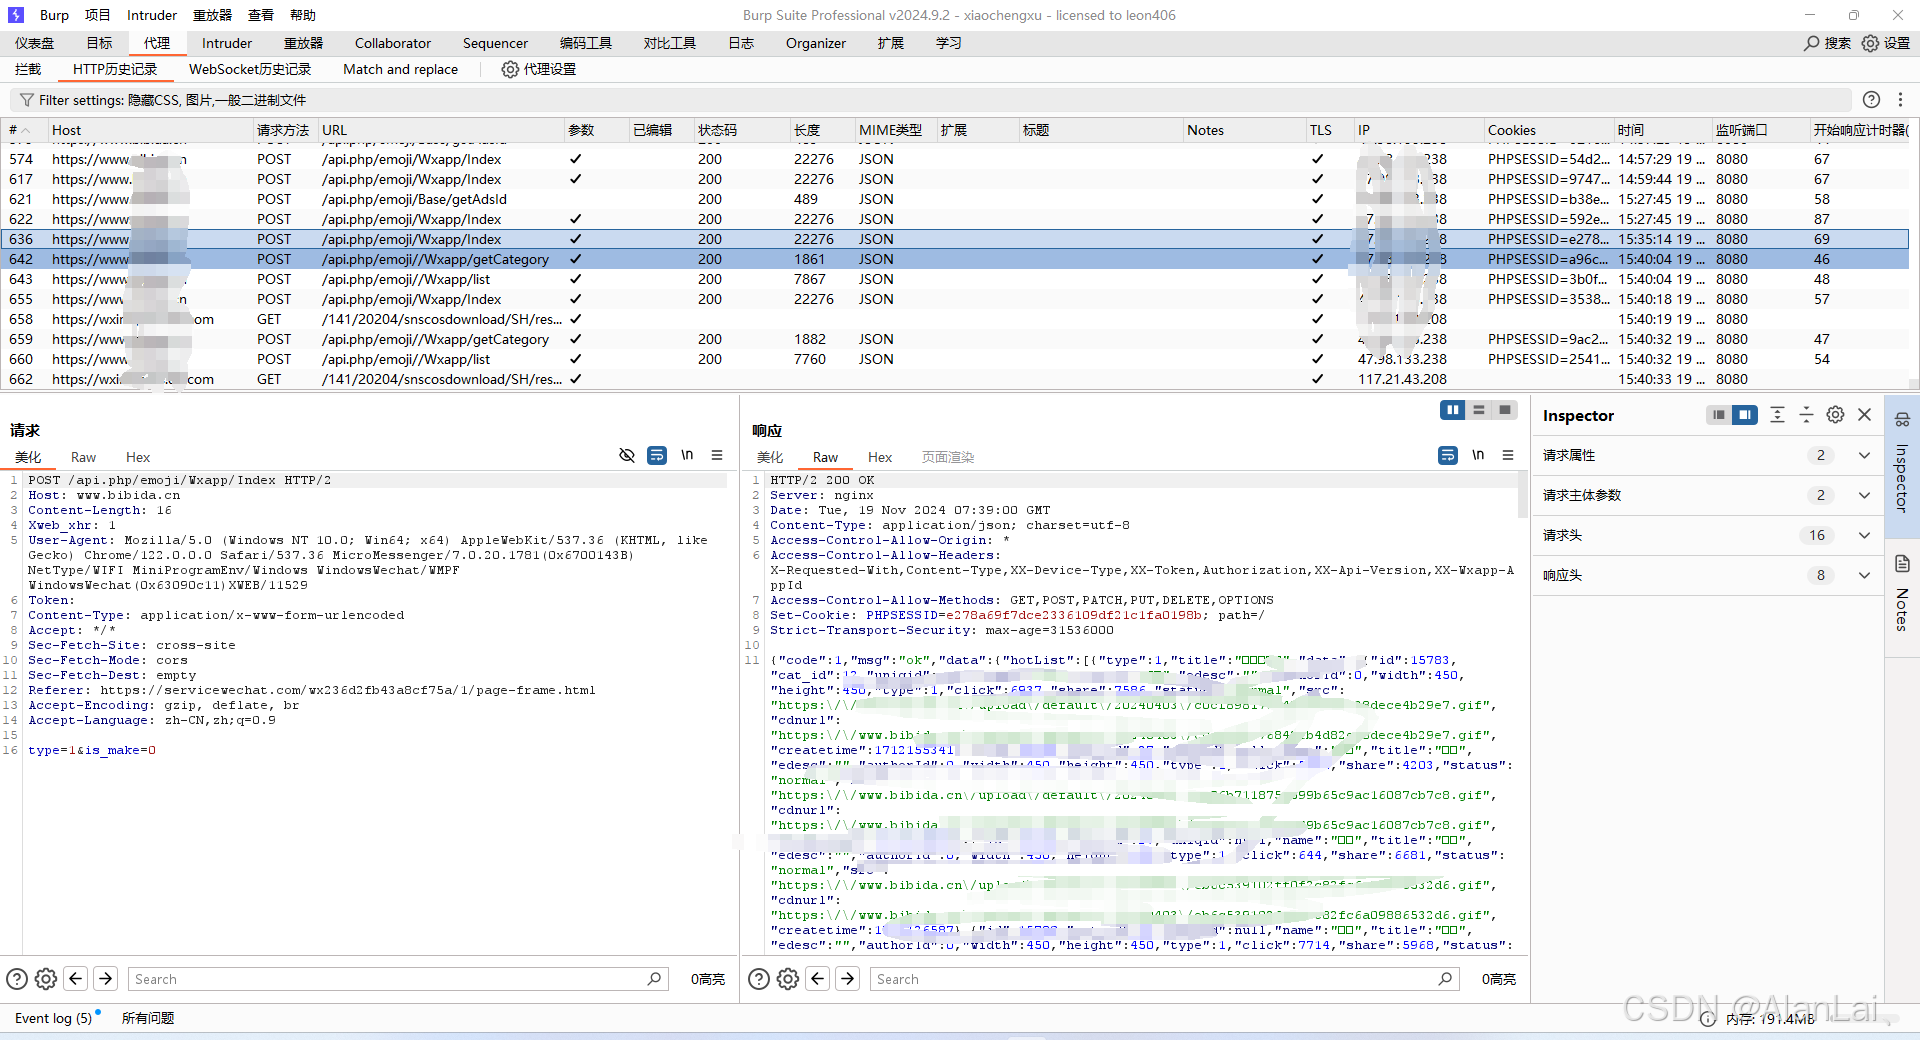
Task: Open the 项目 menu
Action: point(98,15)
